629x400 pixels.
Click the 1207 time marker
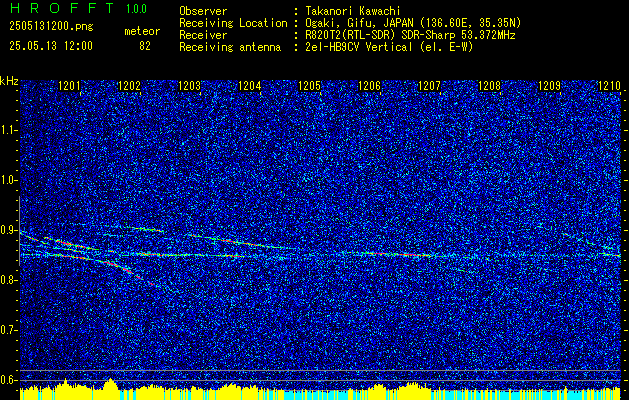[430, 86]
